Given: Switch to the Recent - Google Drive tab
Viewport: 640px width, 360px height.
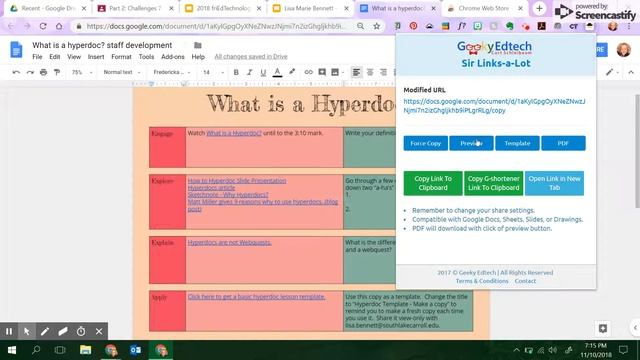Looking at the screenshot, I should (48, 8).
